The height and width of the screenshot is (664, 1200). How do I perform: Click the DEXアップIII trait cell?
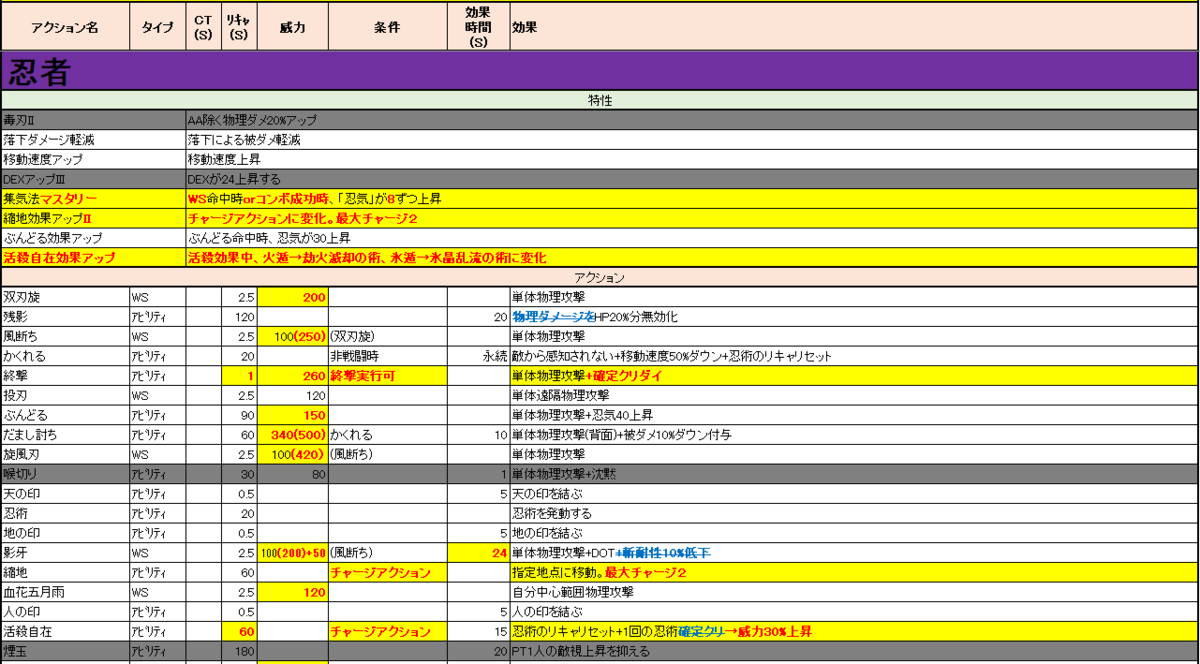(93, 179)
